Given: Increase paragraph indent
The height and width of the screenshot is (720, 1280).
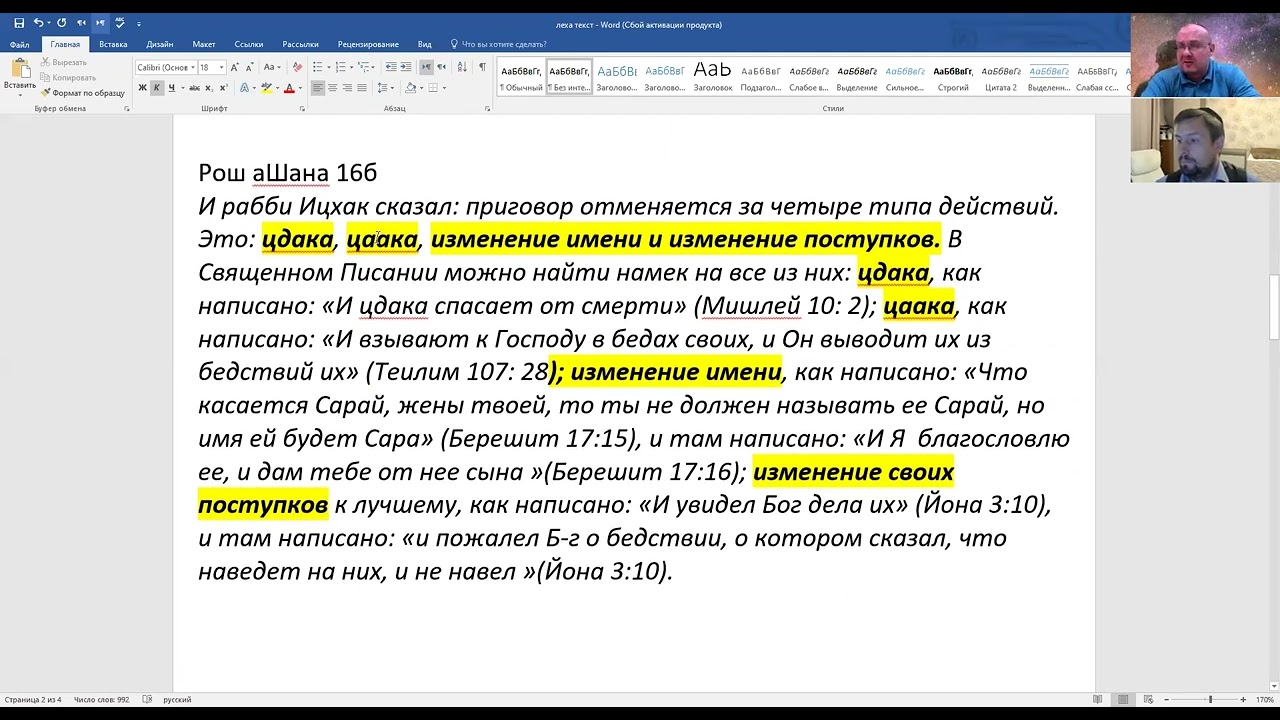Looking at the screenshot, I should click(x=406, y=67).
